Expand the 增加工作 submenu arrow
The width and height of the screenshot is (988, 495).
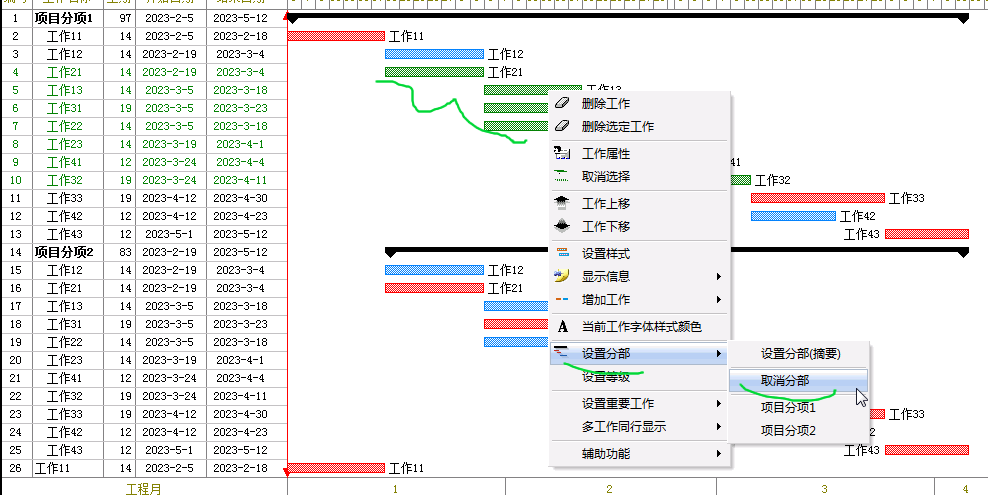click(718, 299)
